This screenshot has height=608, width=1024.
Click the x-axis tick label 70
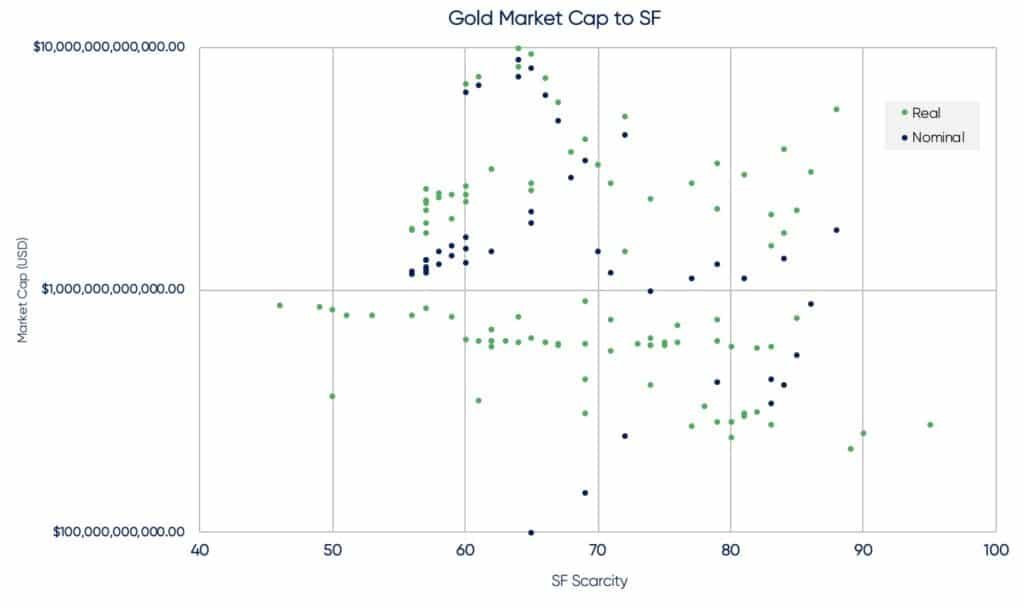(598, 550)
